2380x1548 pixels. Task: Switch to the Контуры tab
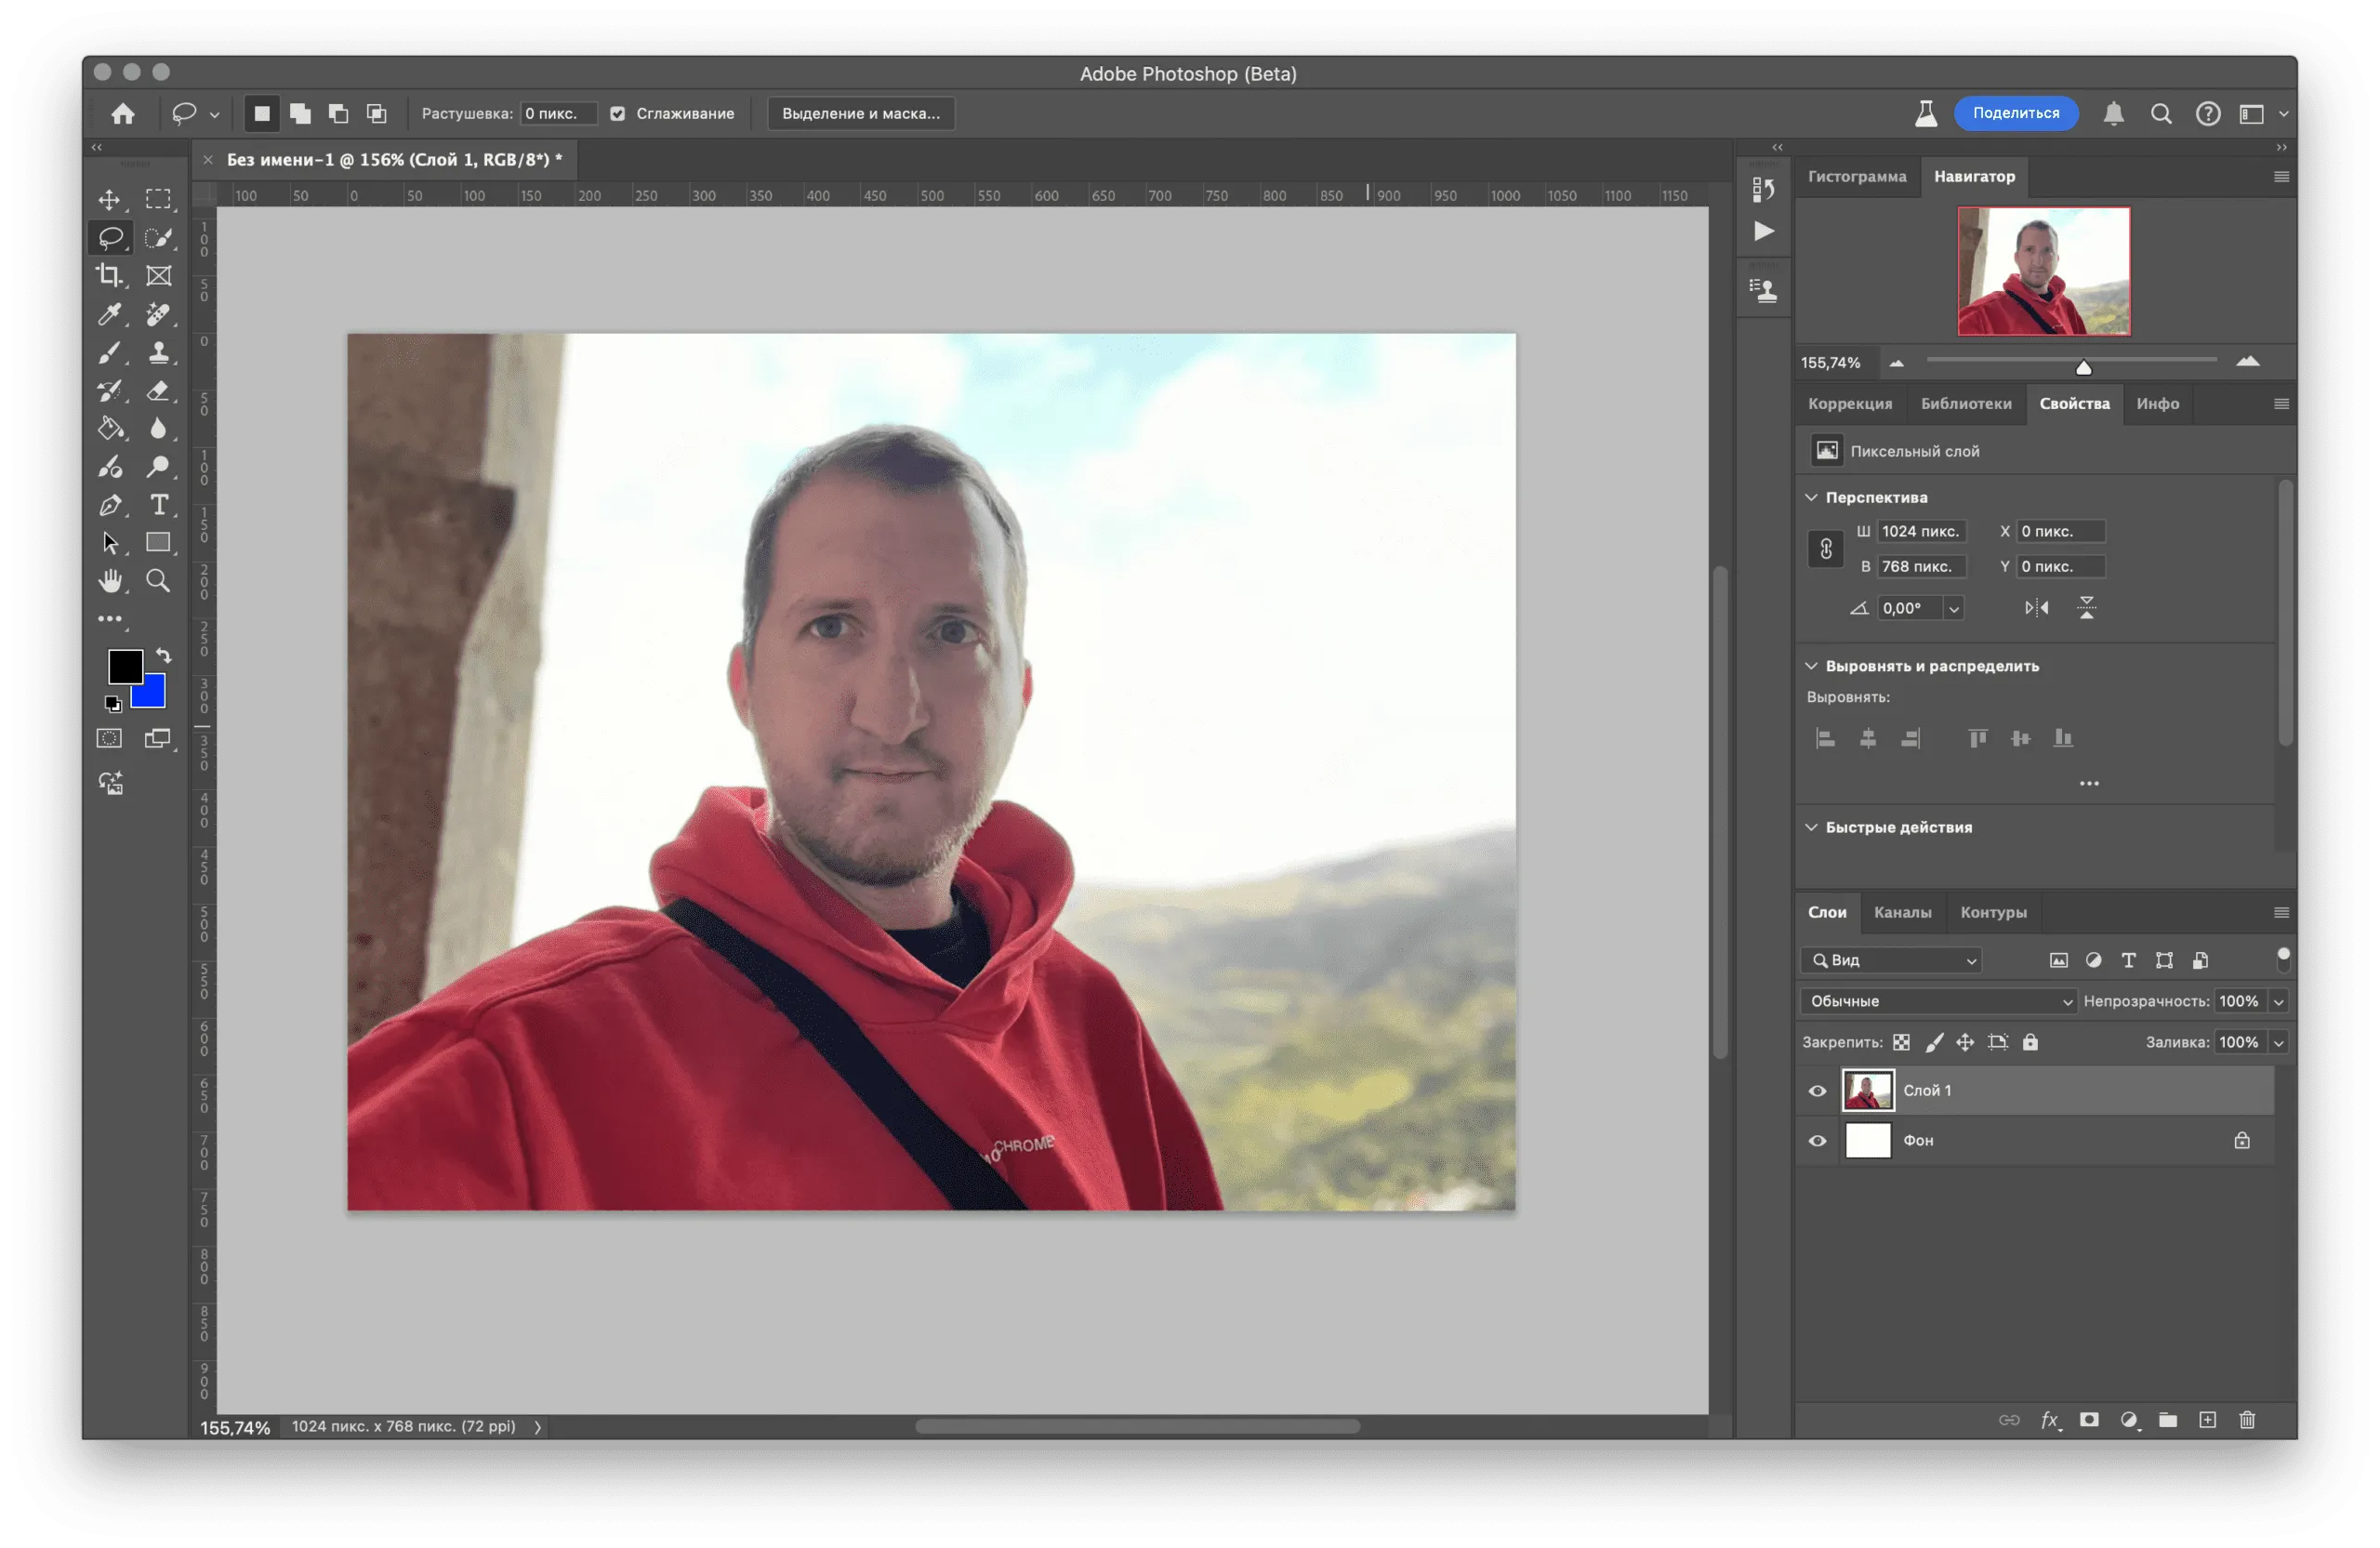tap(1993, 912)
